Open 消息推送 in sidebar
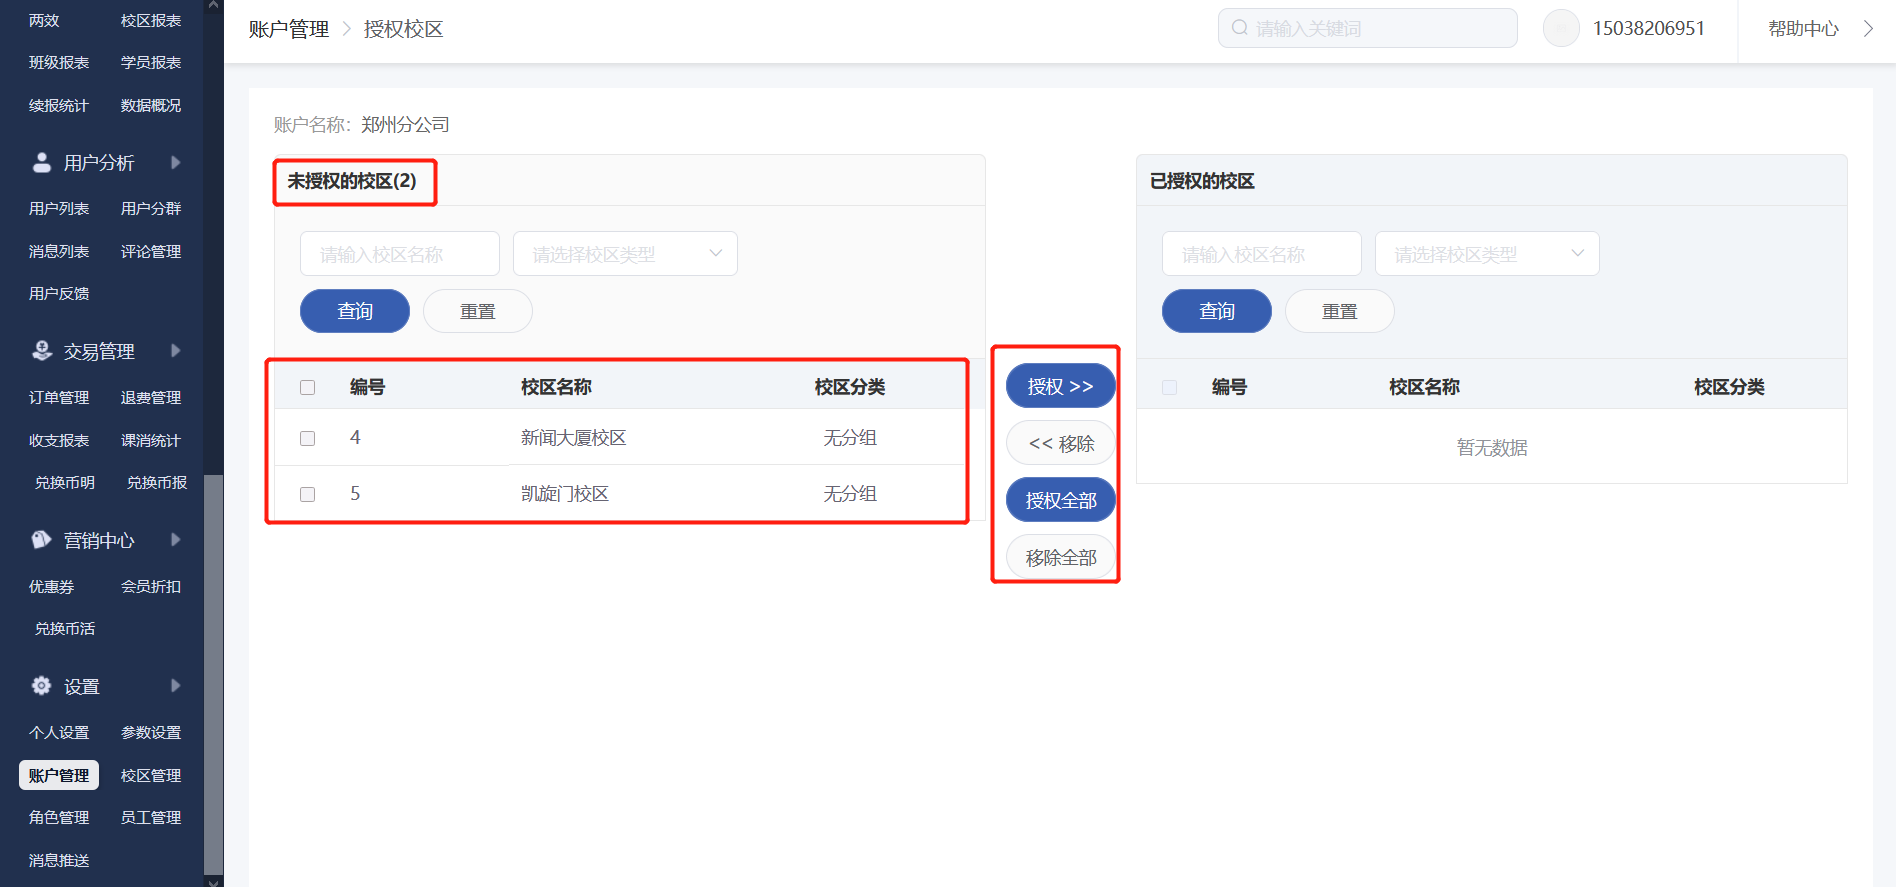This screenshot has height=887, width=1896. 59,860
